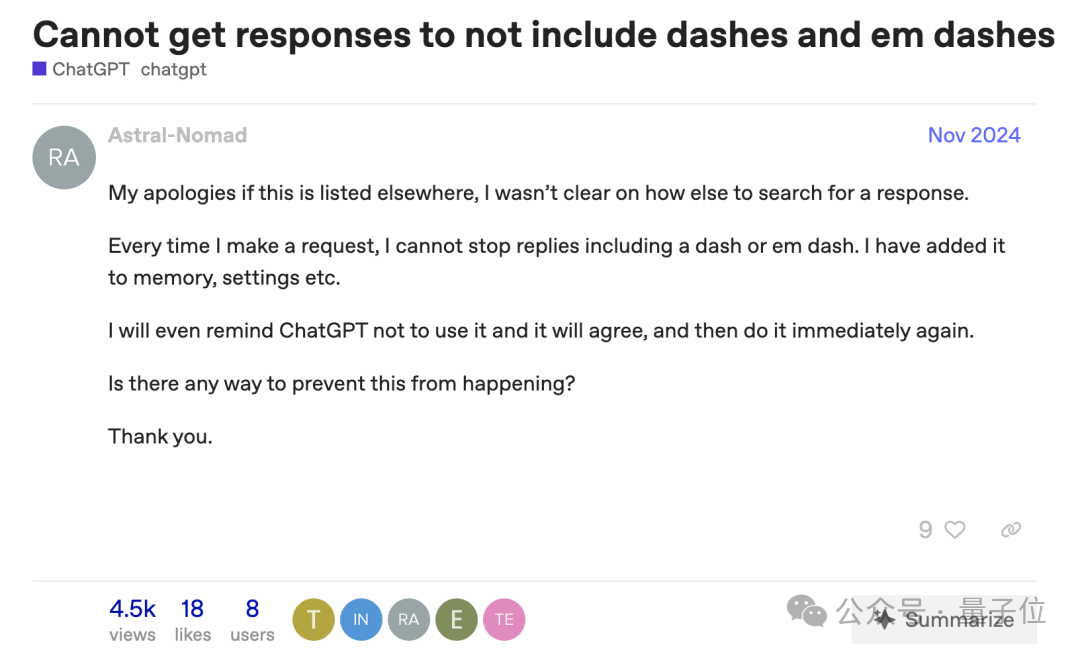This screenshot has height=654, width=1080.
Task: Click the heart icon to like the post
Action: [954, 529]
